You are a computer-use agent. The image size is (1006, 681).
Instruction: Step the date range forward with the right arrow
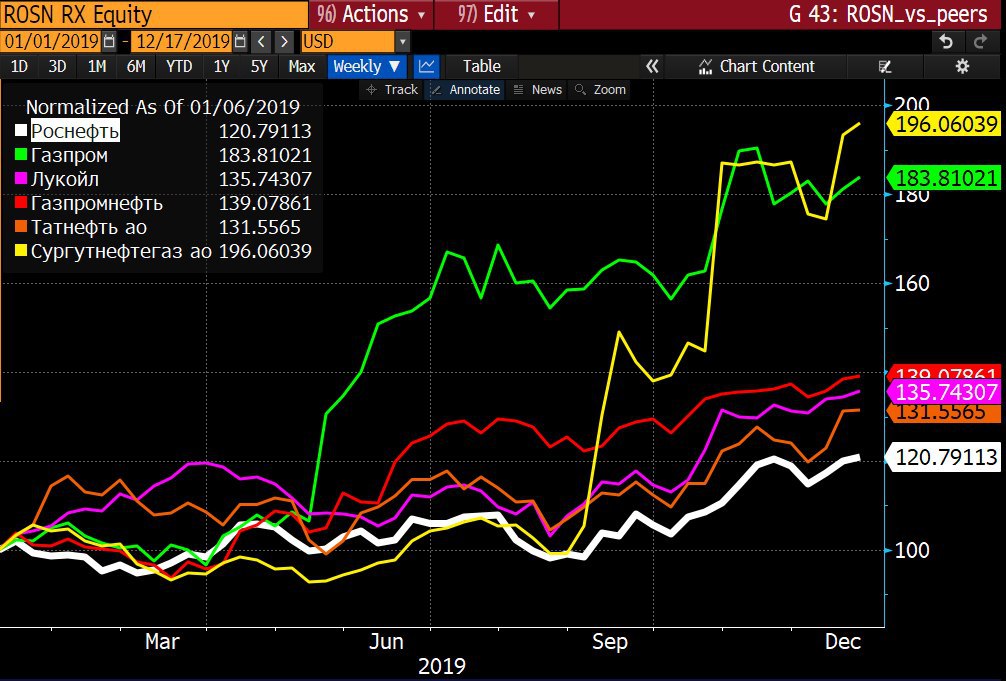(x=284, y=42)
